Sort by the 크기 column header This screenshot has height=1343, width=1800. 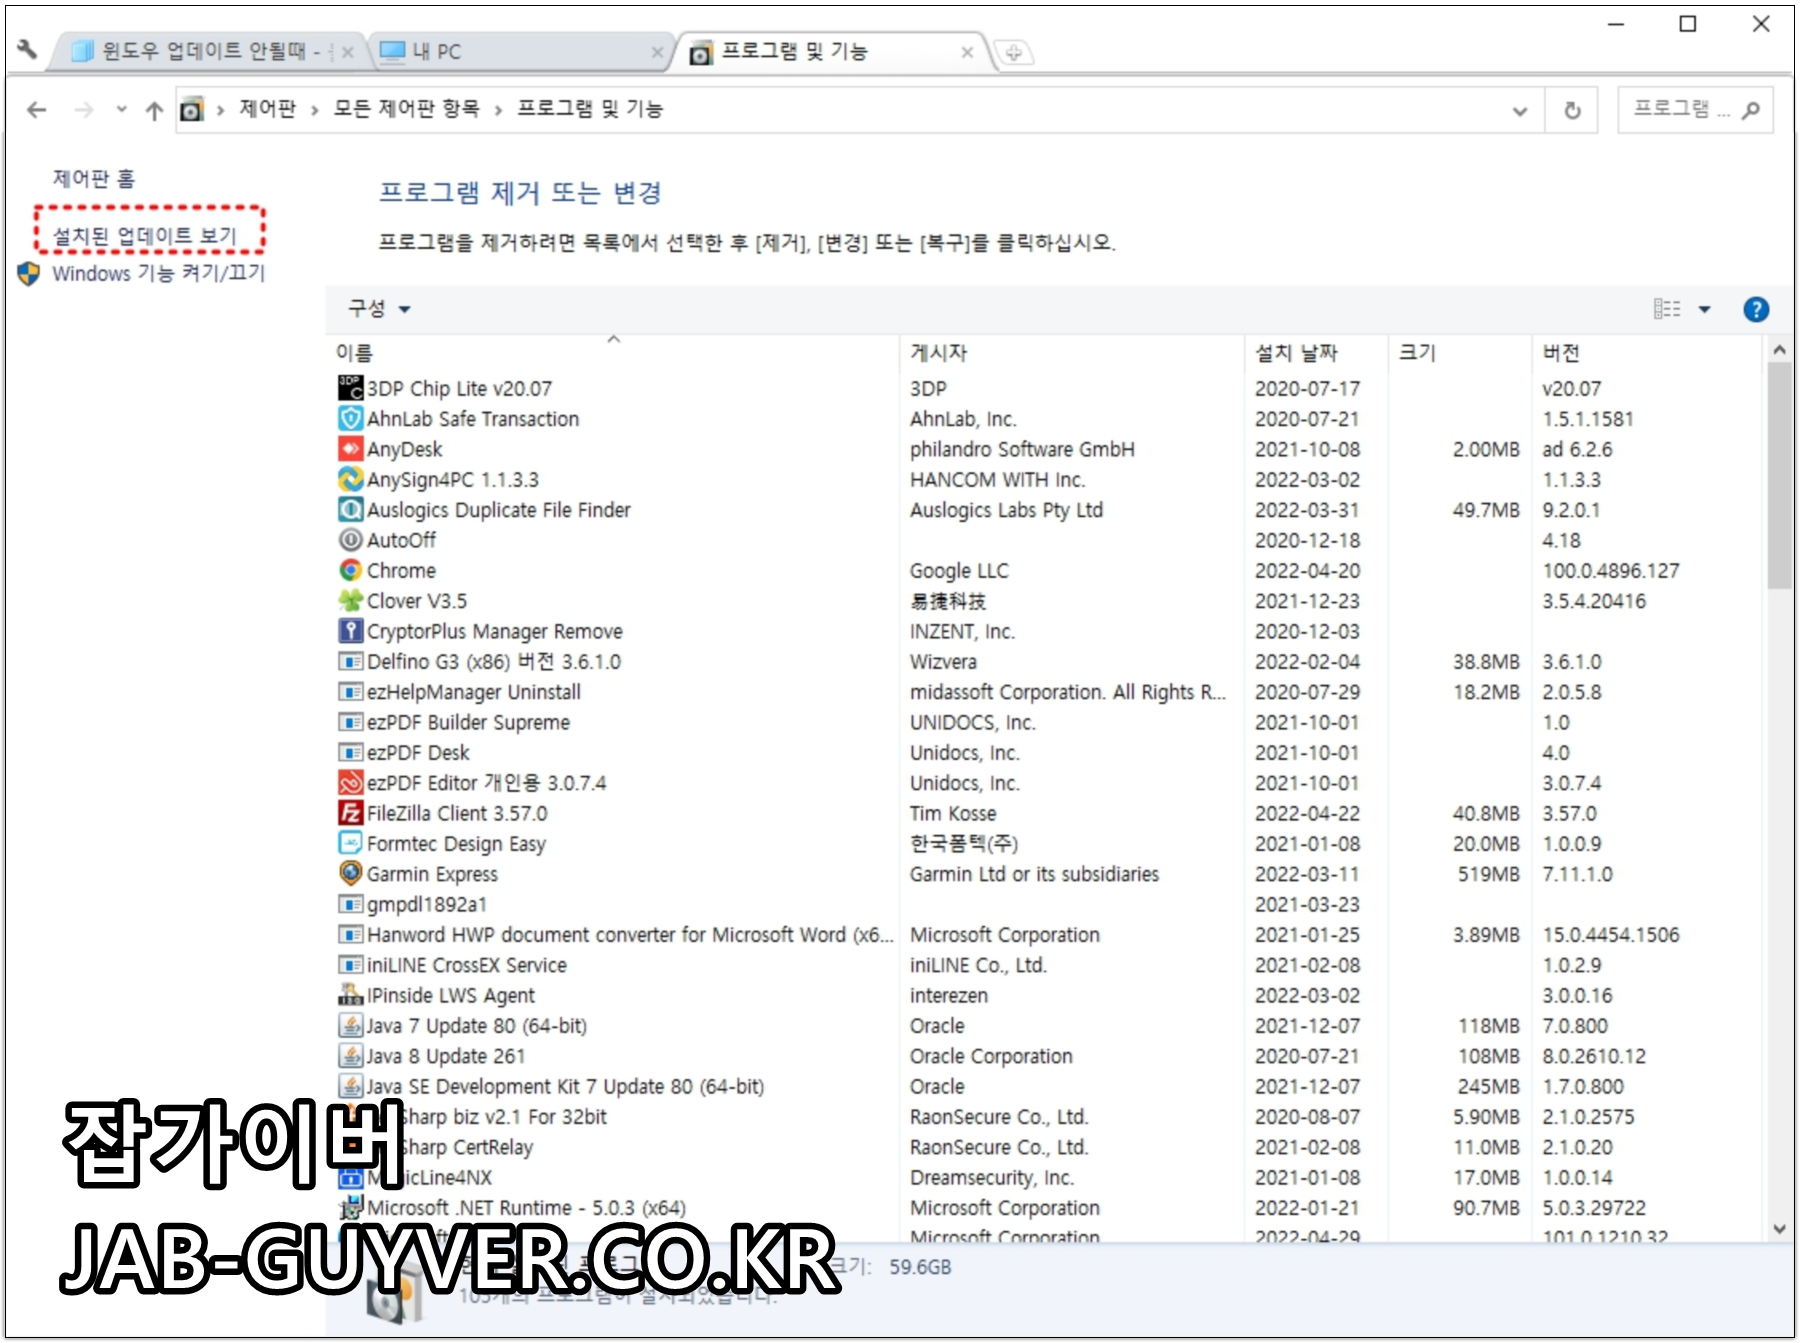click(x=1460, y=352)
